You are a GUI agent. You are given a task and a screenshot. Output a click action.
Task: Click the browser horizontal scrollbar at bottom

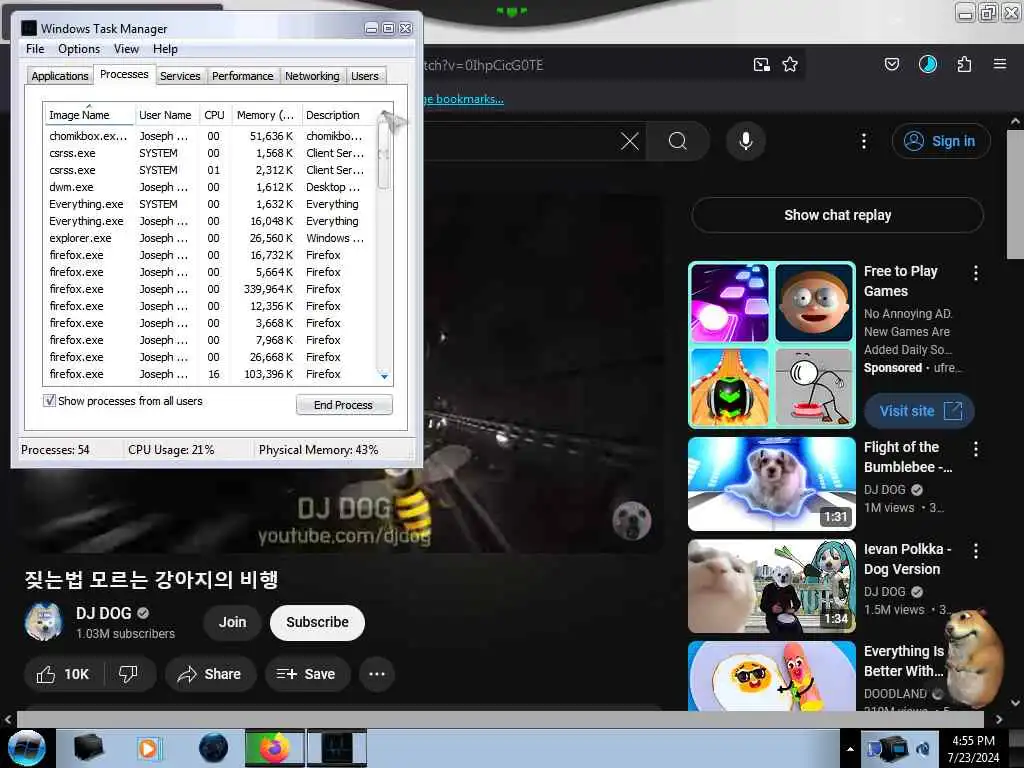pos(500,718)
